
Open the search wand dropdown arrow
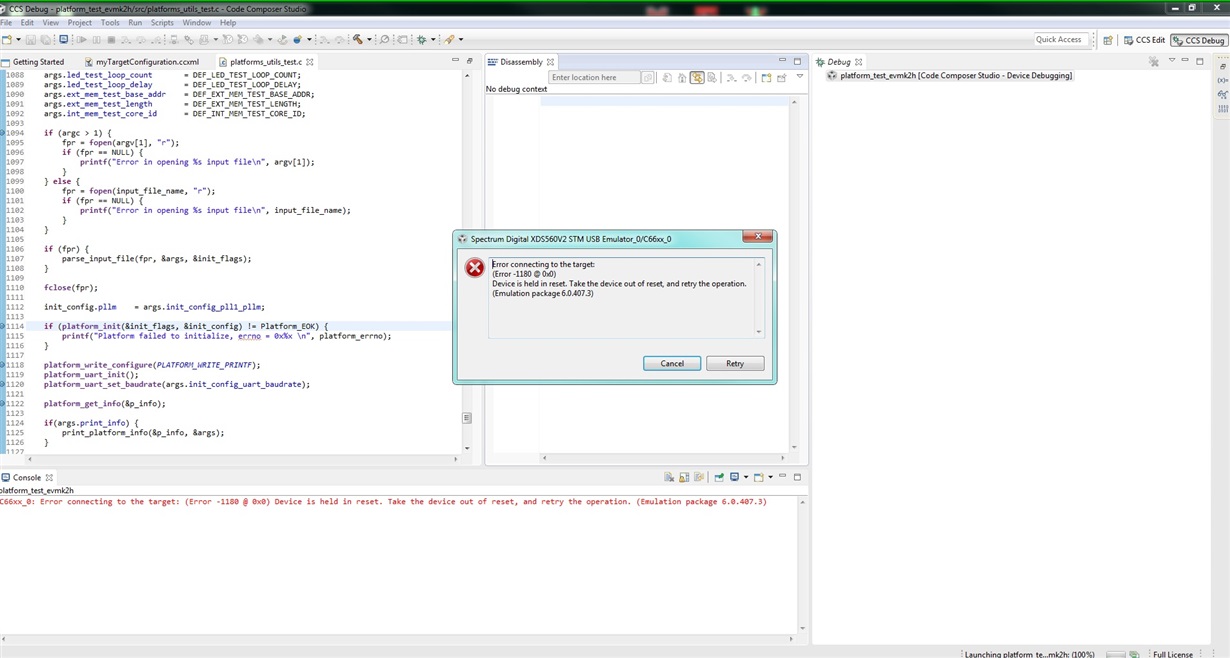click(461, 40)
